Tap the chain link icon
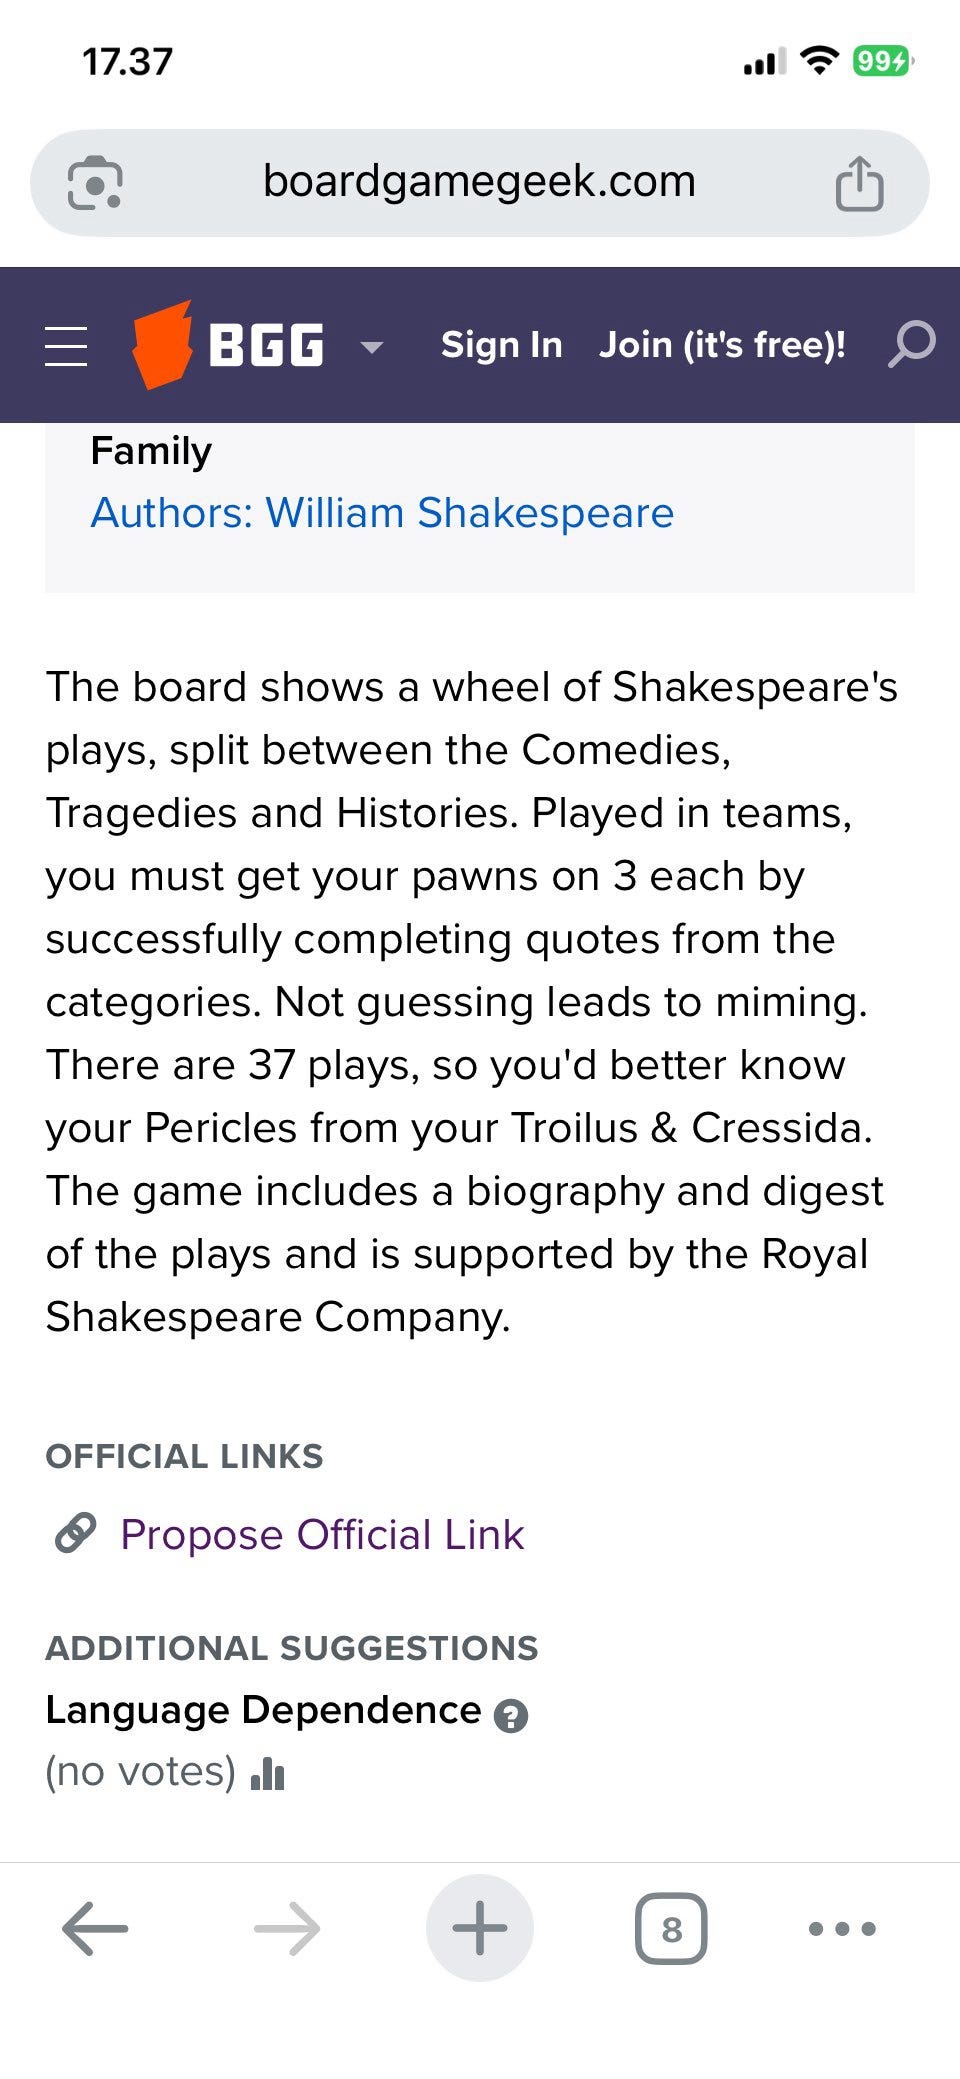This screenshot has width=960, height=2079. click(75, 1533)
